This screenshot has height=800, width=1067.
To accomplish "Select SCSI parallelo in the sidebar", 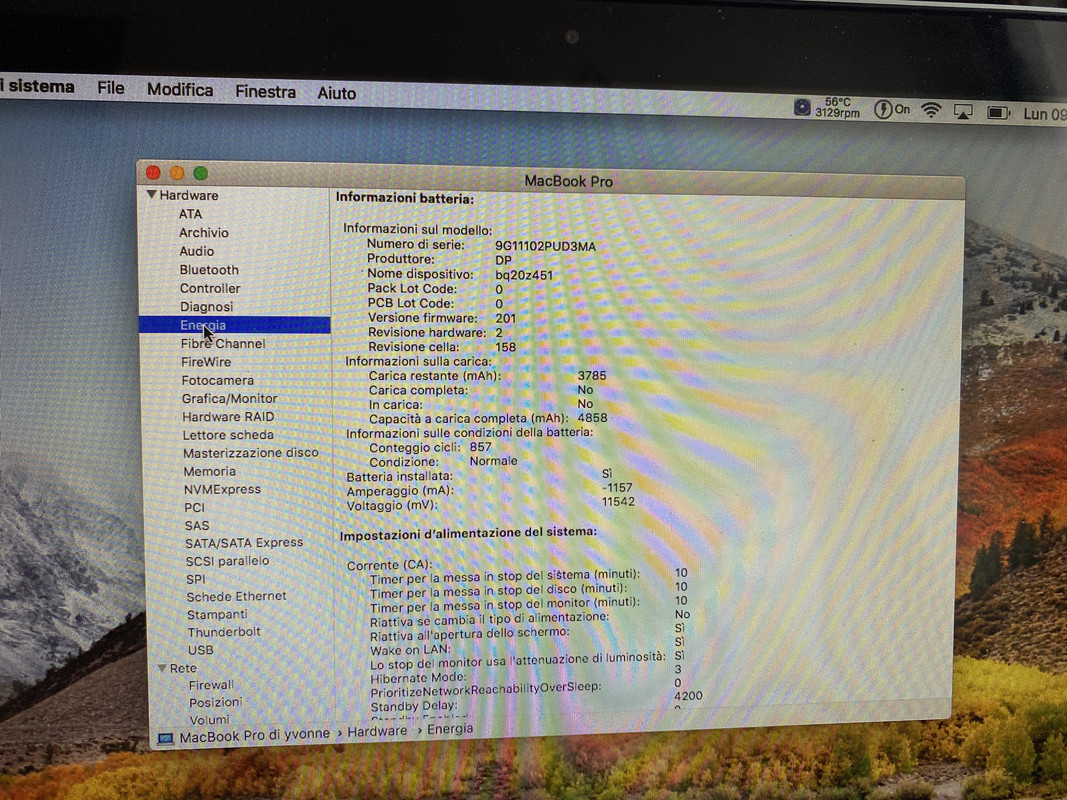I will pyautogui.click(x=227, y=561).
